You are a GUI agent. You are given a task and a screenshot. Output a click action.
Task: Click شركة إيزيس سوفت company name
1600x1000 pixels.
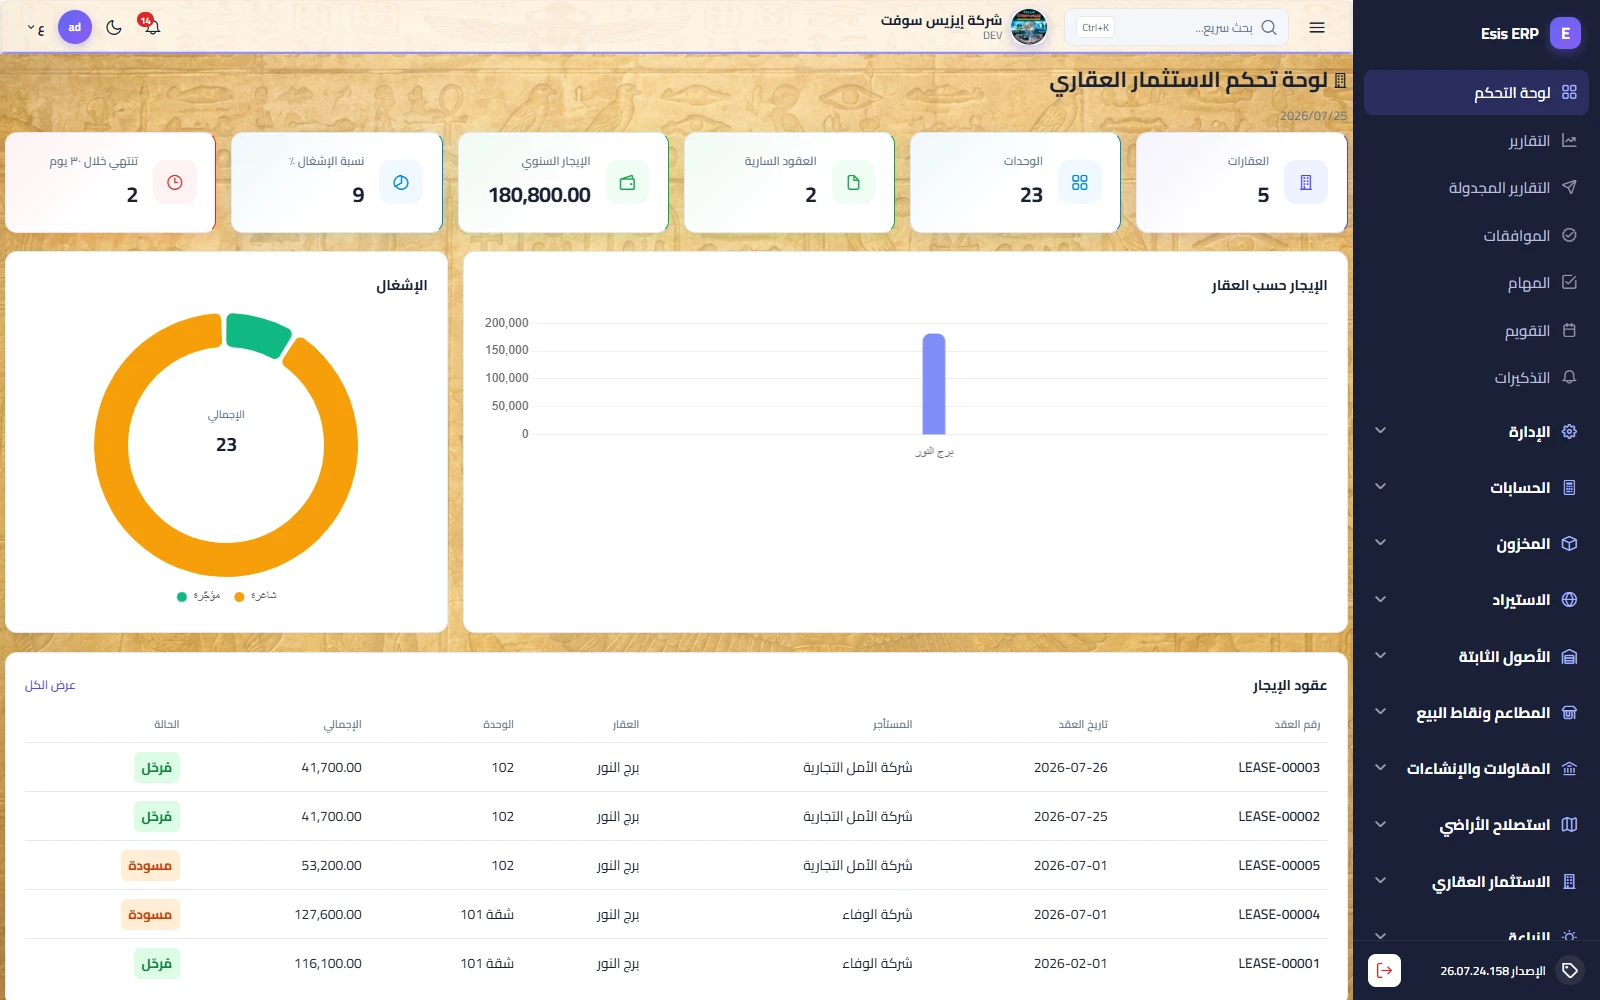click(x=941, y=20)
